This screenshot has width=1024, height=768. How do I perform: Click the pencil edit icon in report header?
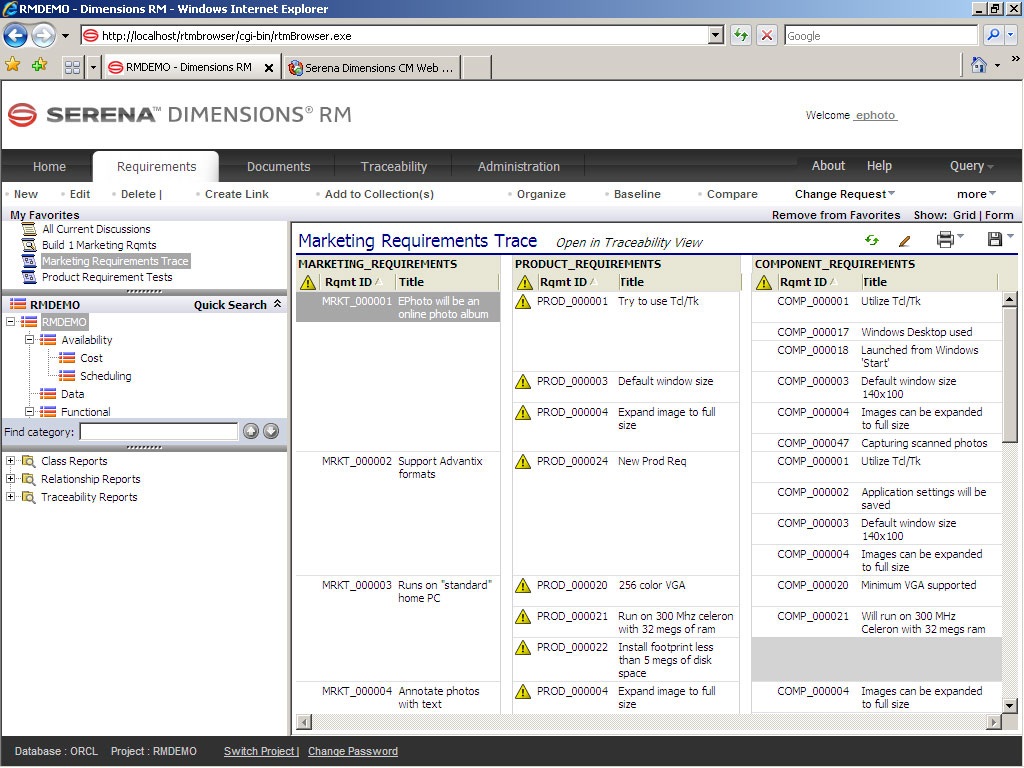coord(904,241)
